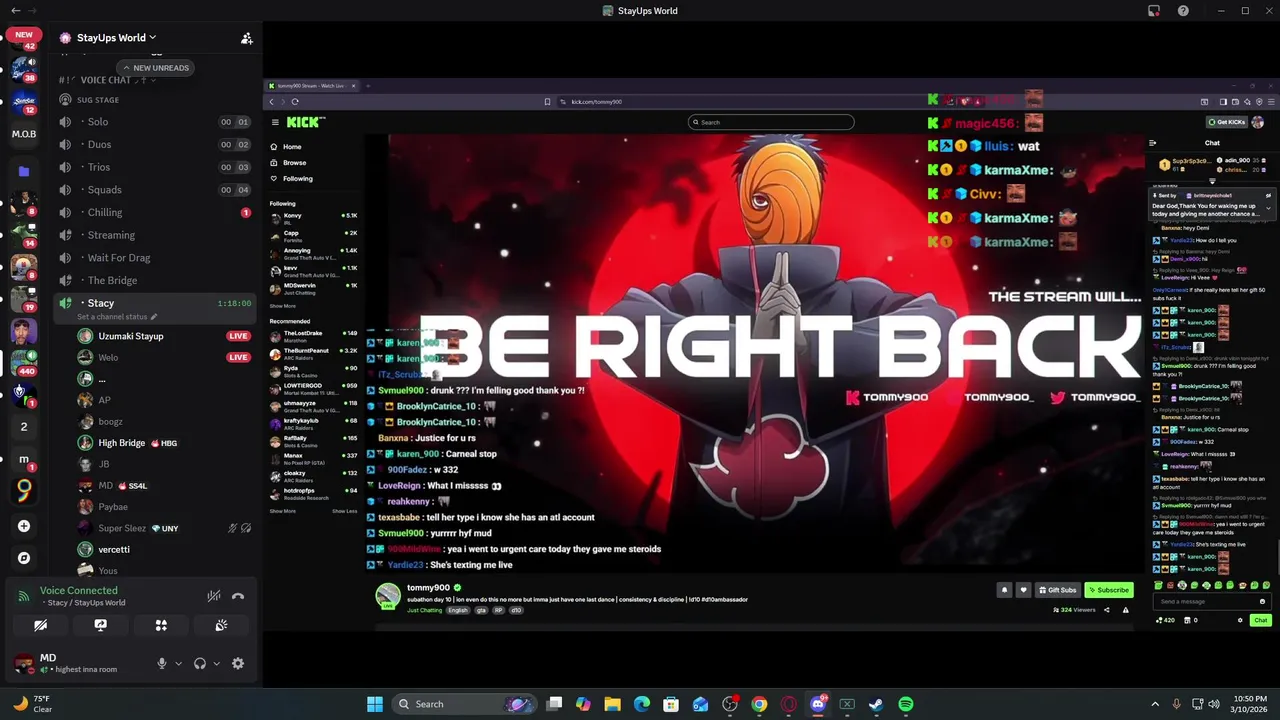This screenshot has height=720, width=1280.
Task: Open Discord user settings gear
Action: tap(238, 663)
